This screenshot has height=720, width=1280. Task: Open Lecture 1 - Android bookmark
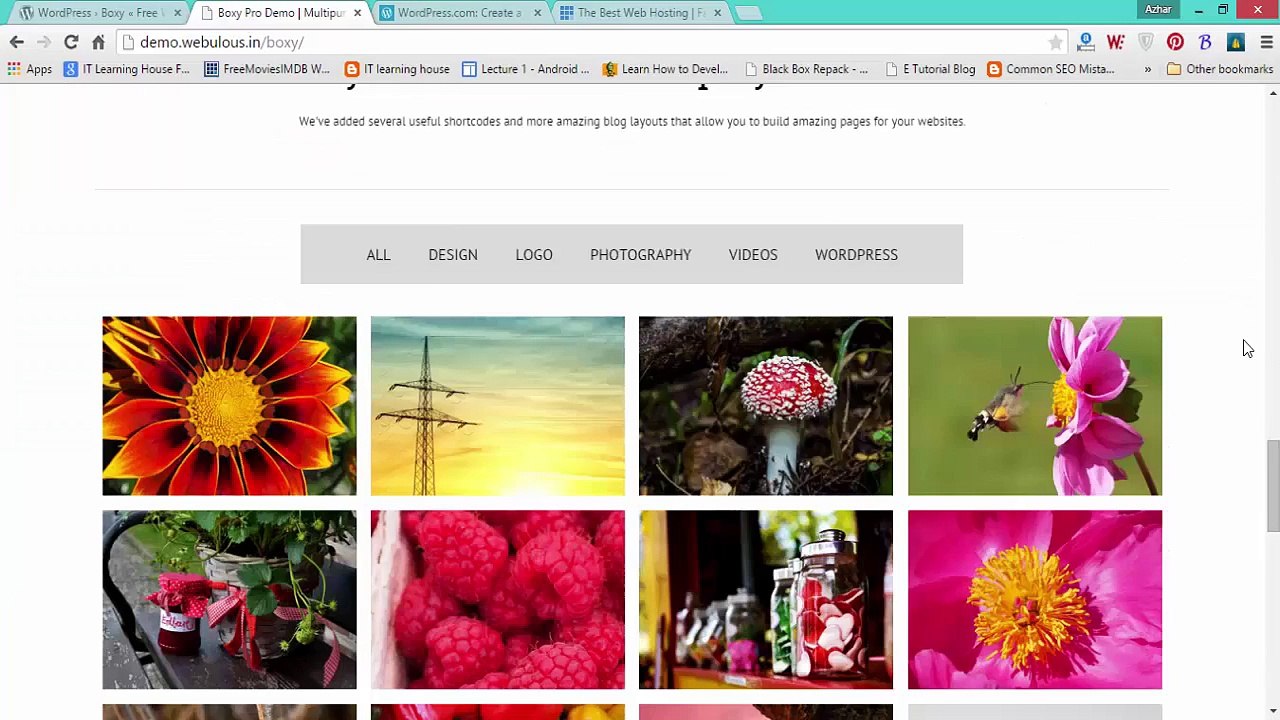[x=526, y=69]
